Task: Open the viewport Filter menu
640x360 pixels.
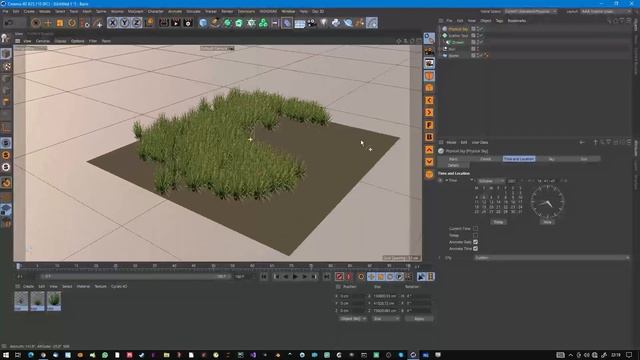Action: 93,41
